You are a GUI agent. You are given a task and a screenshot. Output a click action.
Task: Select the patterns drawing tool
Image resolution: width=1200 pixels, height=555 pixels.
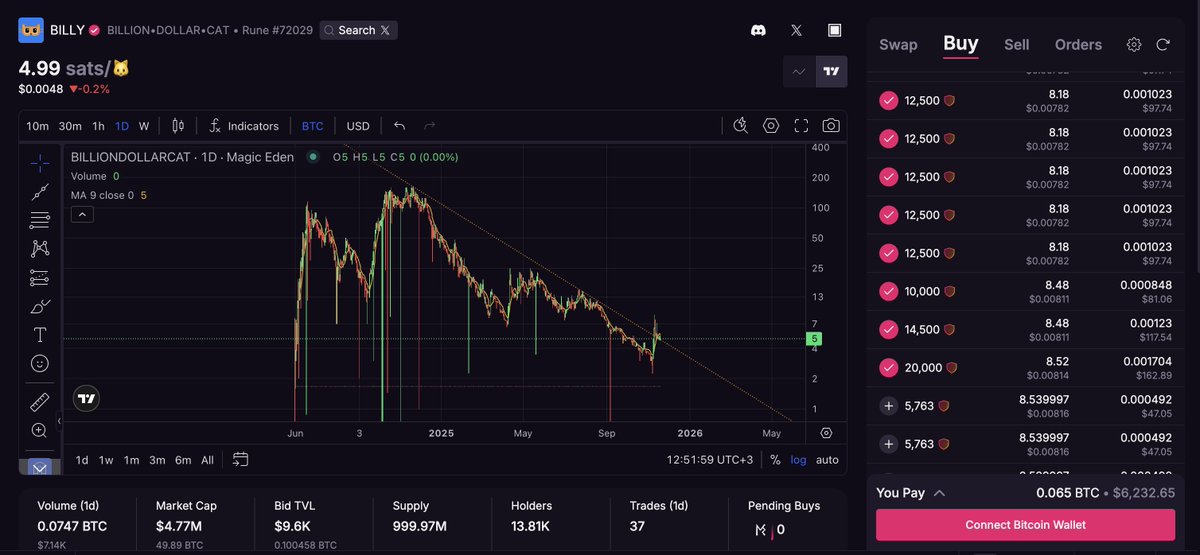[x=40, y=248]
